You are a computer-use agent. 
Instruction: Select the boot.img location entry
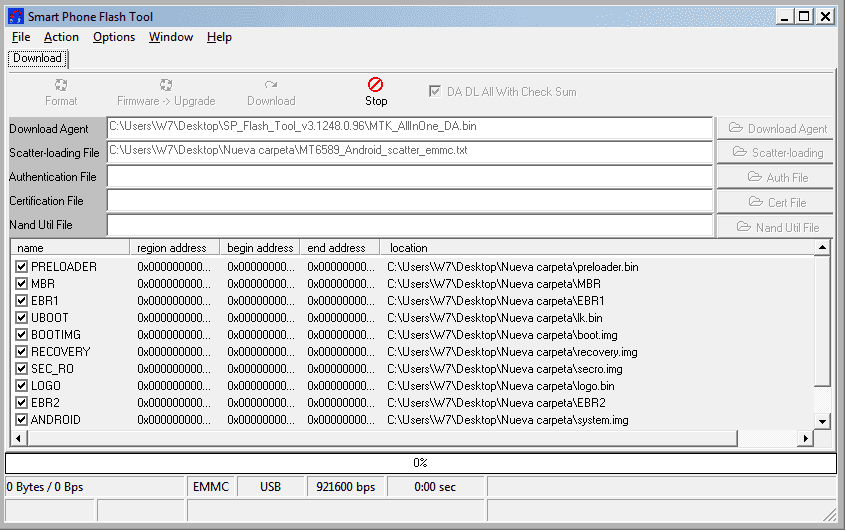tap(502, 335)
